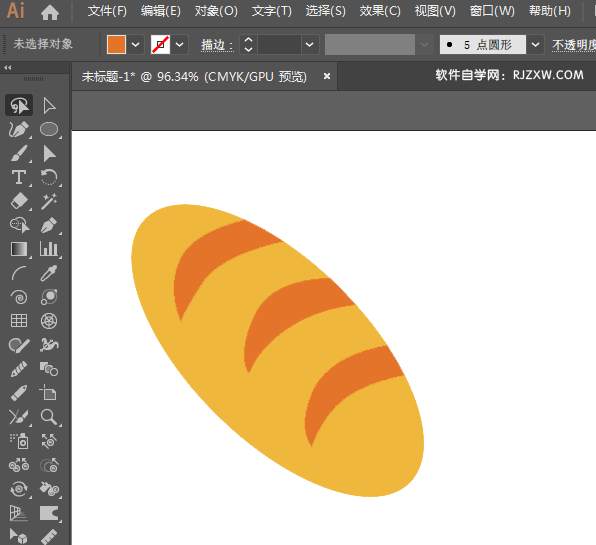596x545 pixels.
Task: Select the Zoom magnifier tool
Action: tap(49, 417)
